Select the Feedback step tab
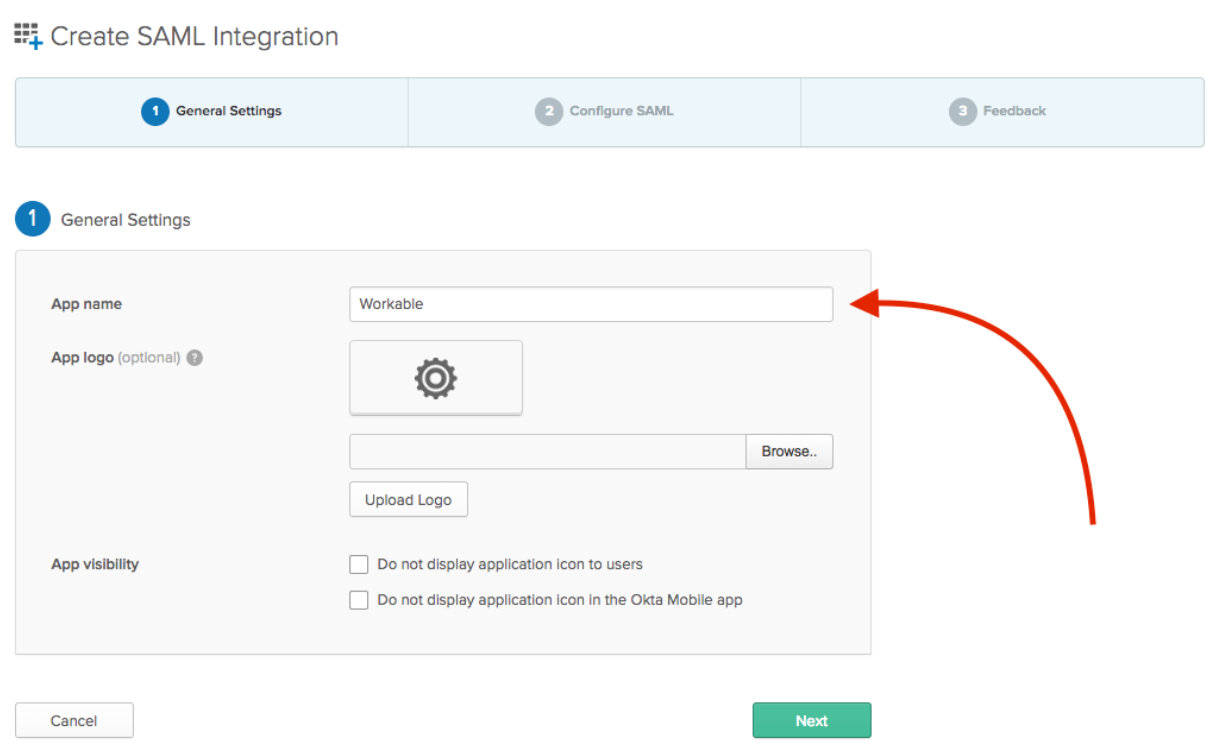Screen dimensions: 1216x750 tap(1002, 112)
